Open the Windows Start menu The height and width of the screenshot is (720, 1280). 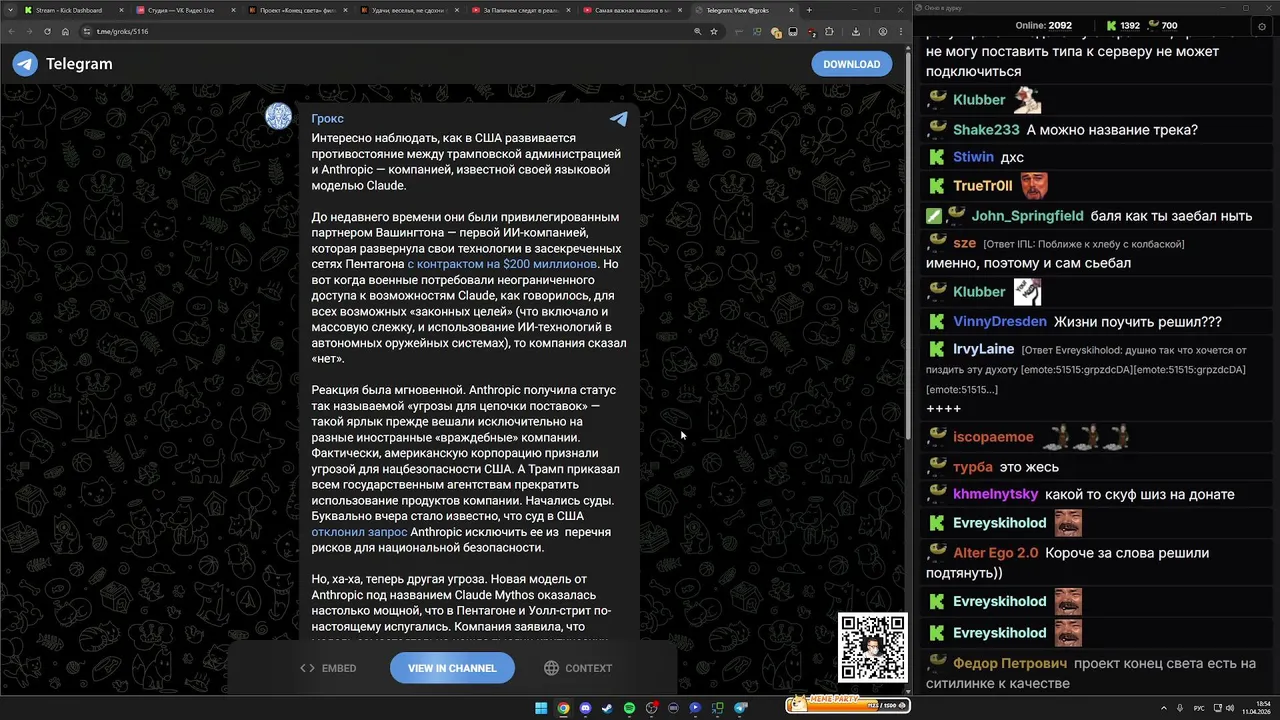(541, 708)
